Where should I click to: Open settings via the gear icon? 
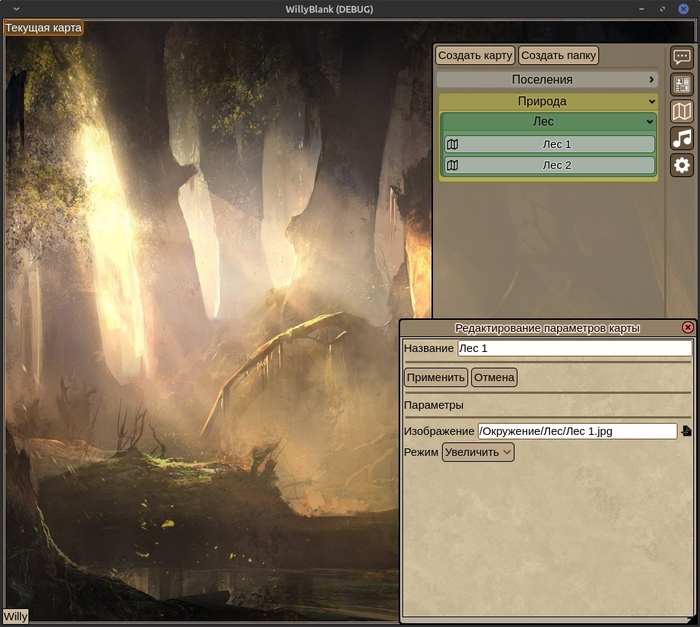[x=682, y=165]
